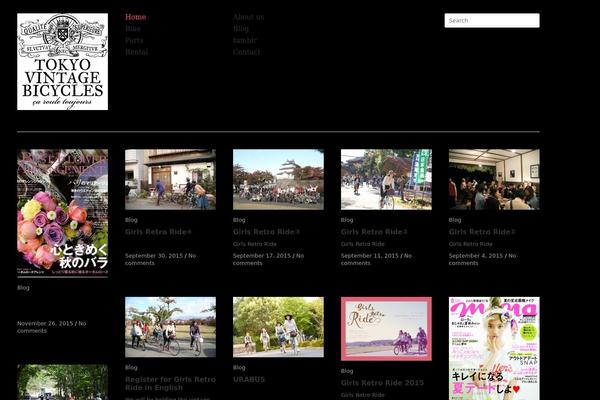Open Girls Retro Ride post dated September 30

click(x=158, y=232)
